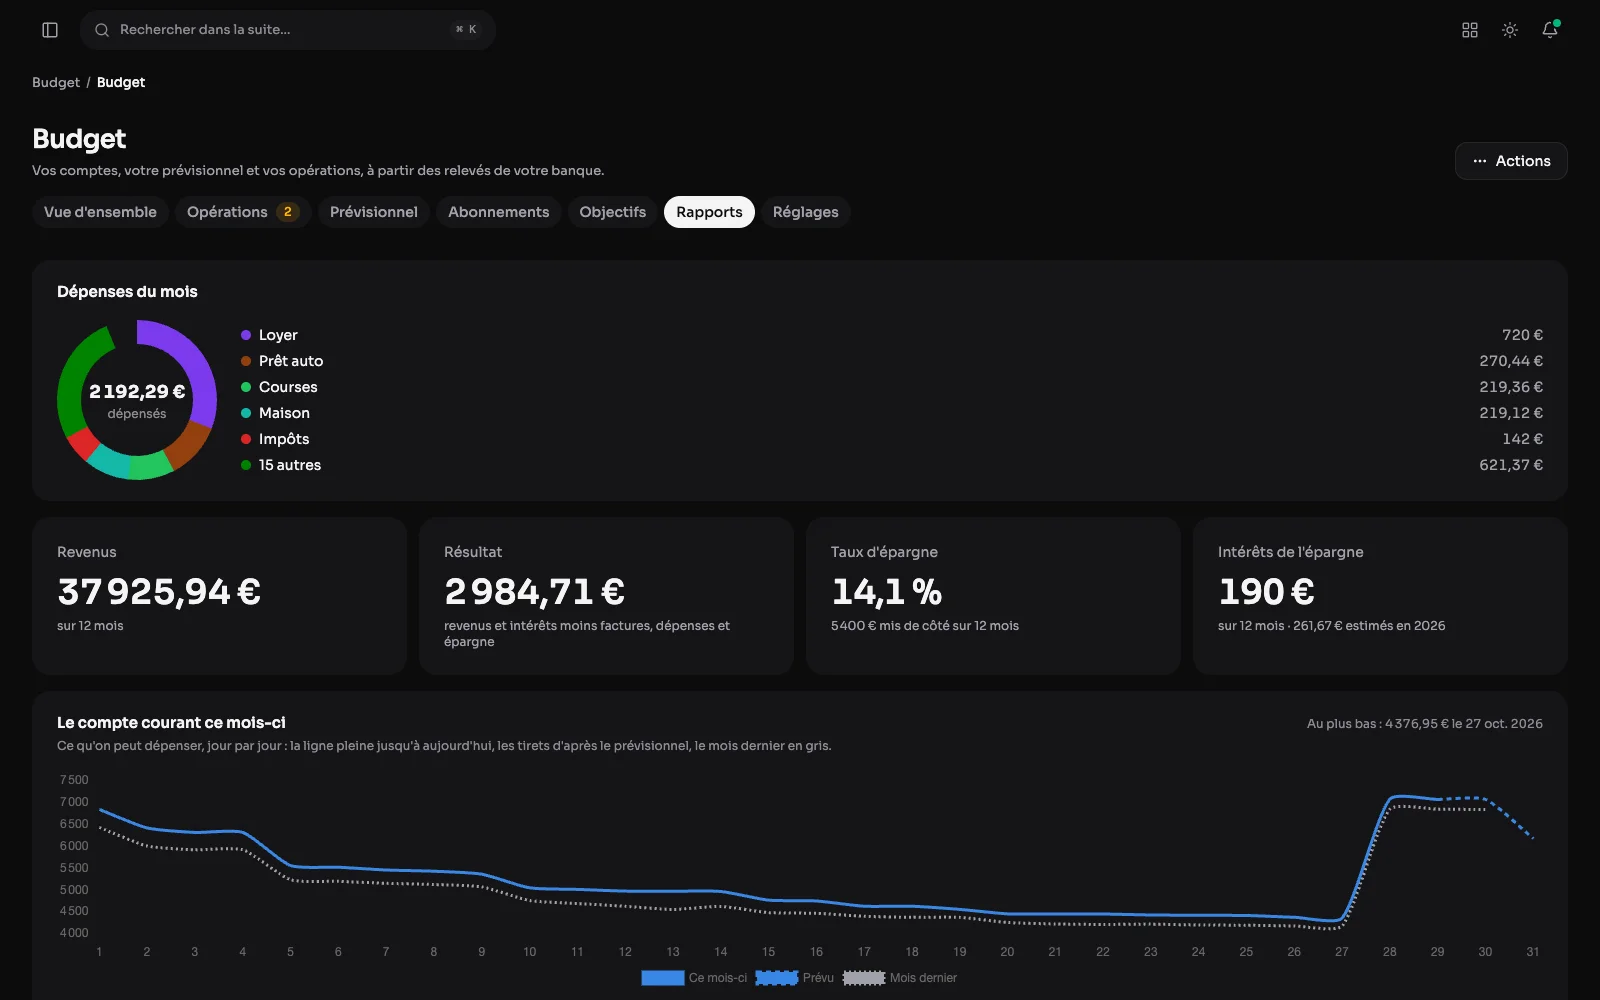Toggle the Prévu legend series

click(x=795, y=978)
